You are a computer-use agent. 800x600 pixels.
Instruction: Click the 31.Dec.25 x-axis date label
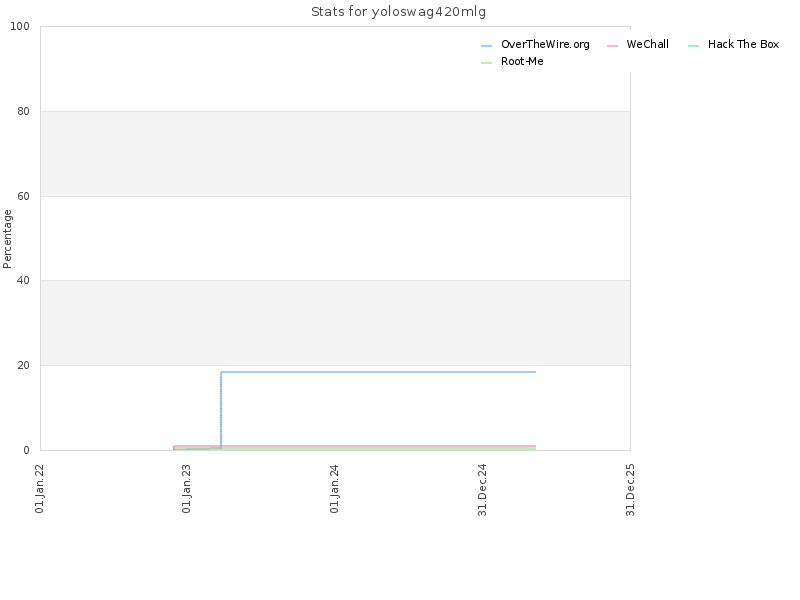pyautogui.click(x=630, y=490)
